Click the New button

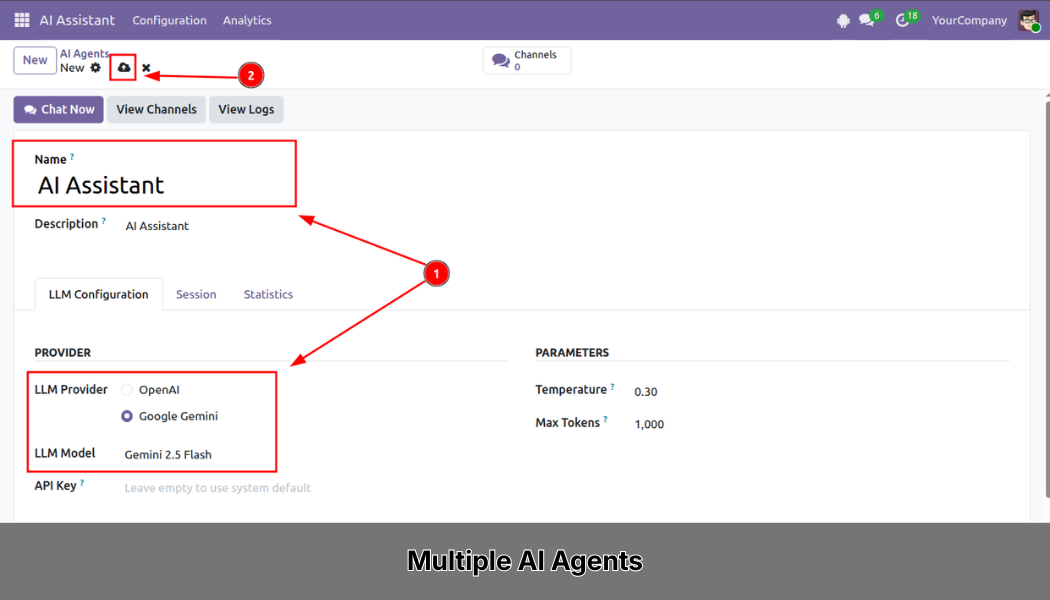(x=35, y=60)
